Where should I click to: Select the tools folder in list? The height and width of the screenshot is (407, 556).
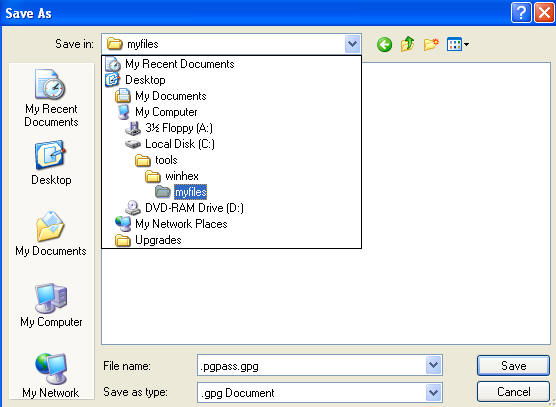coord(156,160)
